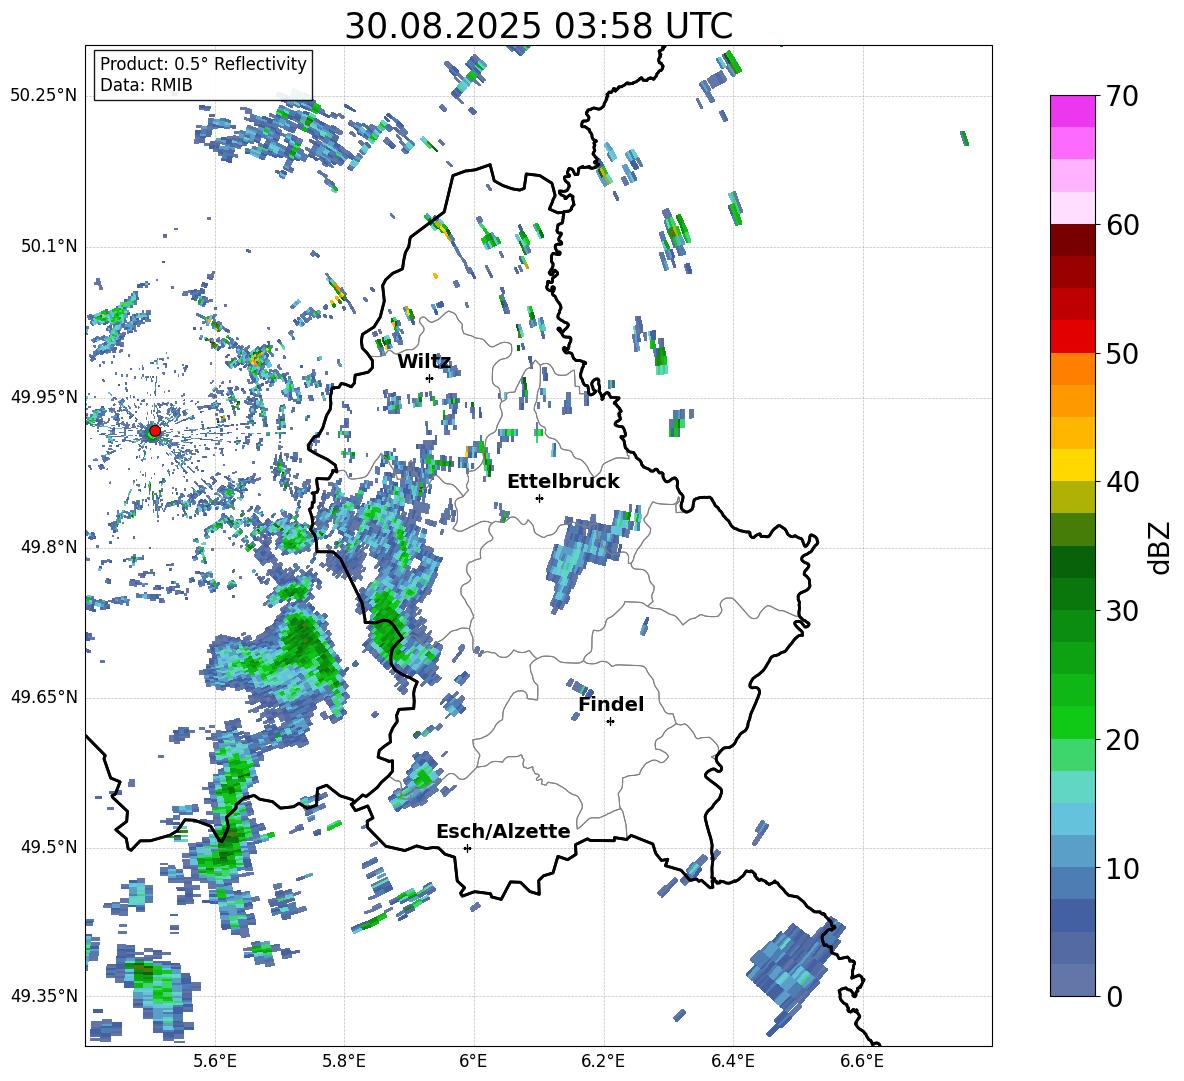Image resolution: width=1184 pixels, height=1081 pixels.
Task: Click the 6°E longitude label
Action: tap(473, 1061)
